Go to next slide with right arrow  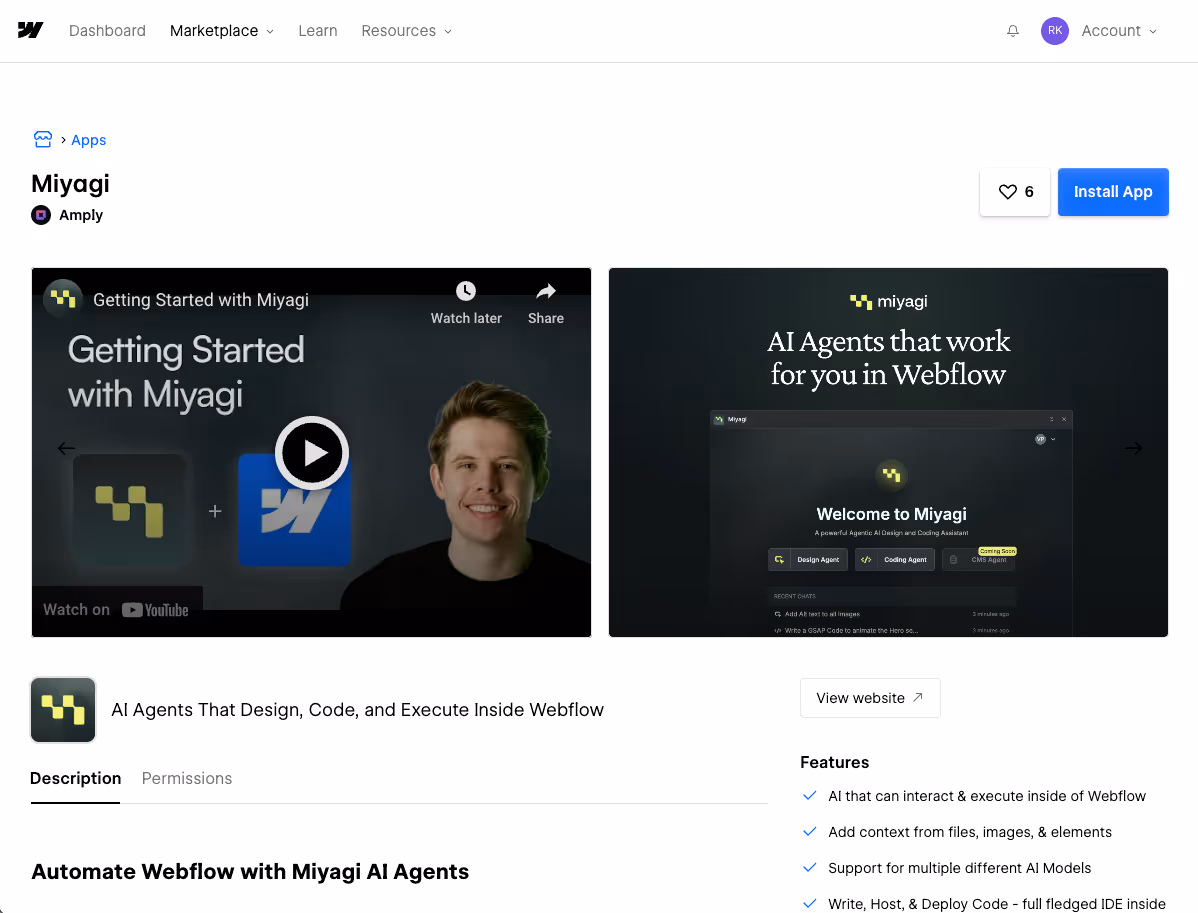pos(1133,448)
